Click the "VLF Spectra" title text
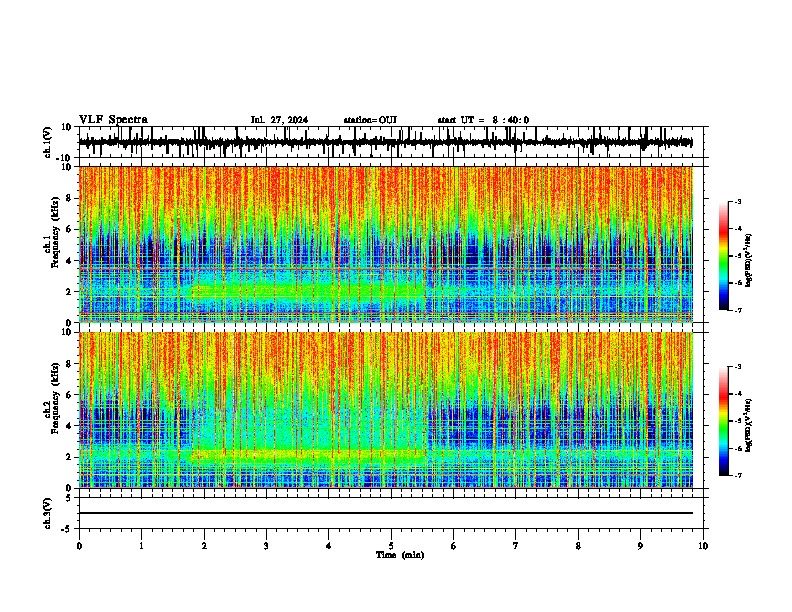 tap(113, 120)
